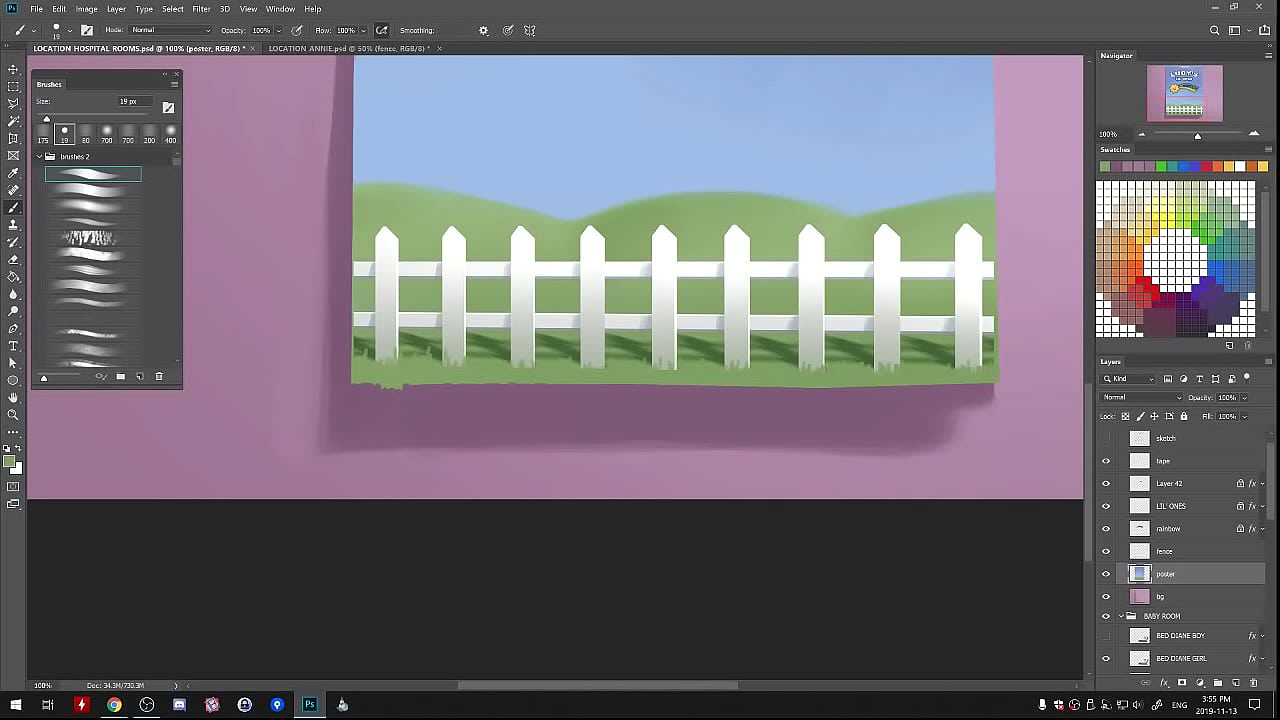Choose the Clone Stamp tool
The image size is (1280, 720).
pyautogui.click(x=13, y=225)
